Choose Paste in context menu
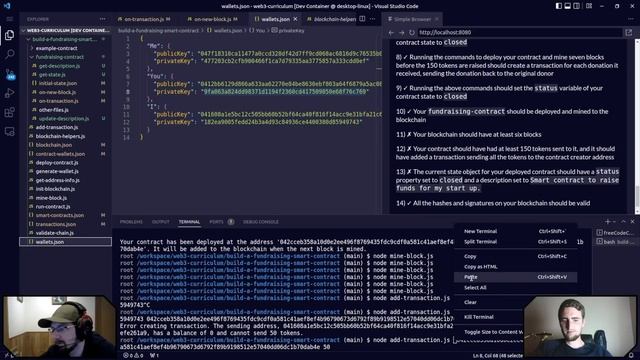The height and width of the screenshot is (360, 640). tap(516, 277)
